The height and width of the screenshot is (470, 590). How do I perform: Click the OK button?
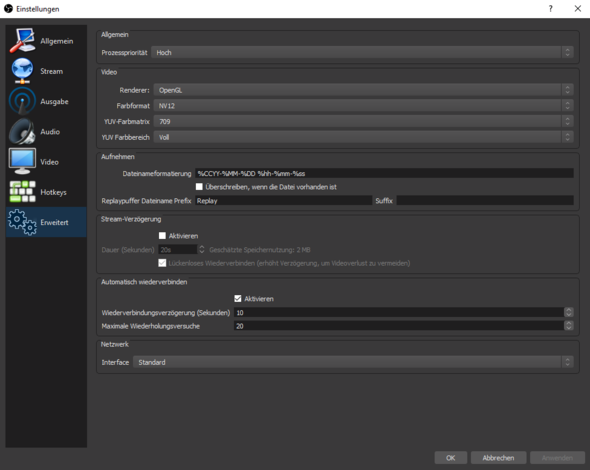[451, 458]
